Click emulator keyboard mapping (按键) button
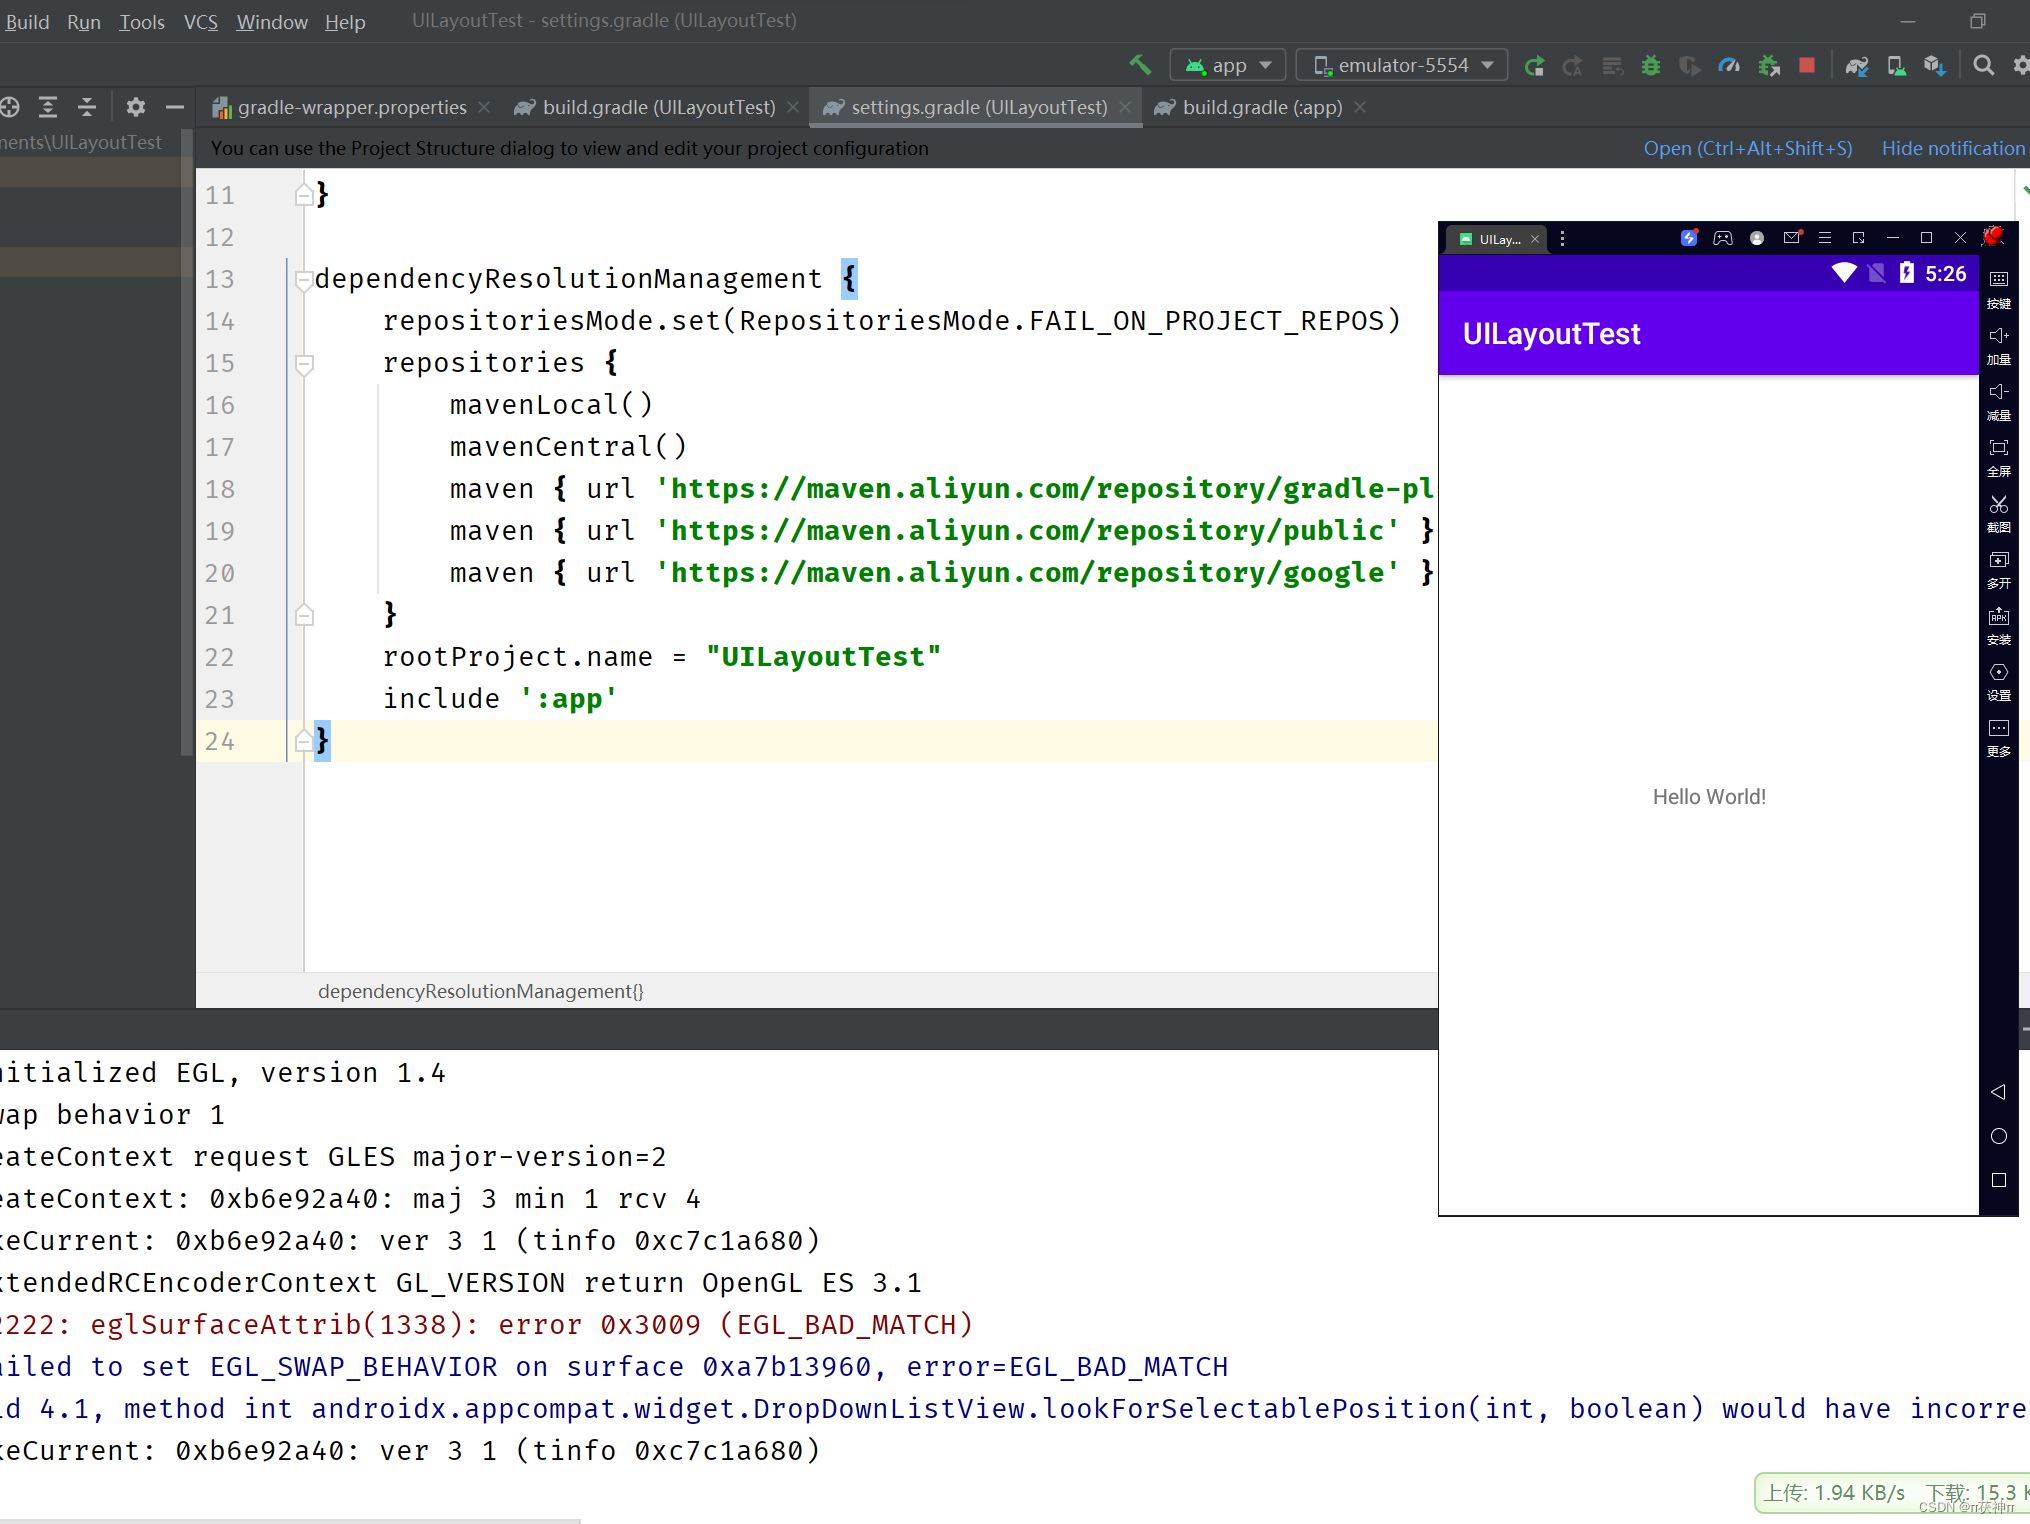Screen dimensions: 2030x1524 (1999, 290)
